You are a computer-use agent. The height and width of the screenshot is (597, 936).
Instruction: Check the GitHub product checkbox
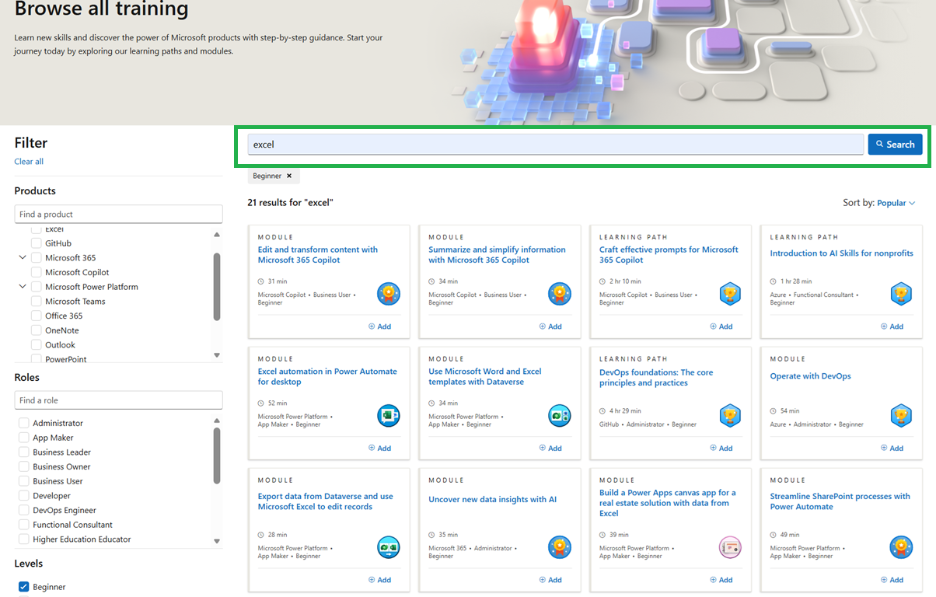pyautogui.click(x=36, y=243)
